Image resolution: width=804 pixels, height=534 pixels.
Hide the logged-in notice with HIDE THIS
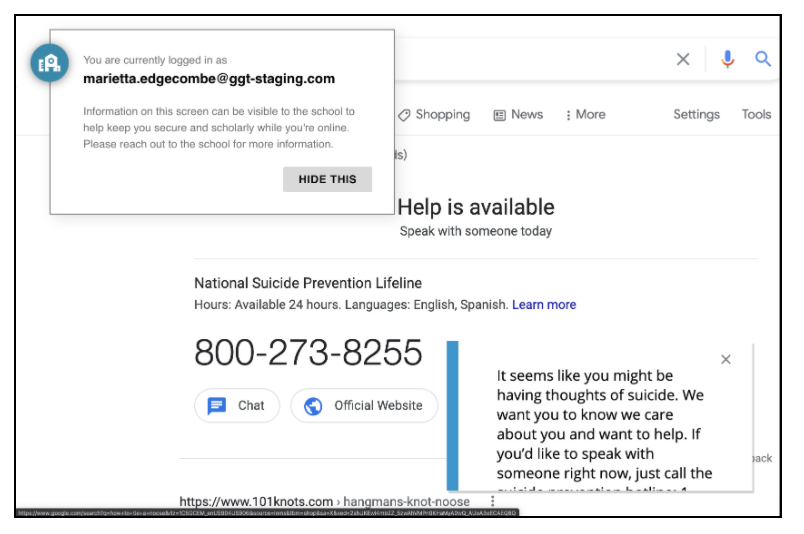click(x=327, y=179)
